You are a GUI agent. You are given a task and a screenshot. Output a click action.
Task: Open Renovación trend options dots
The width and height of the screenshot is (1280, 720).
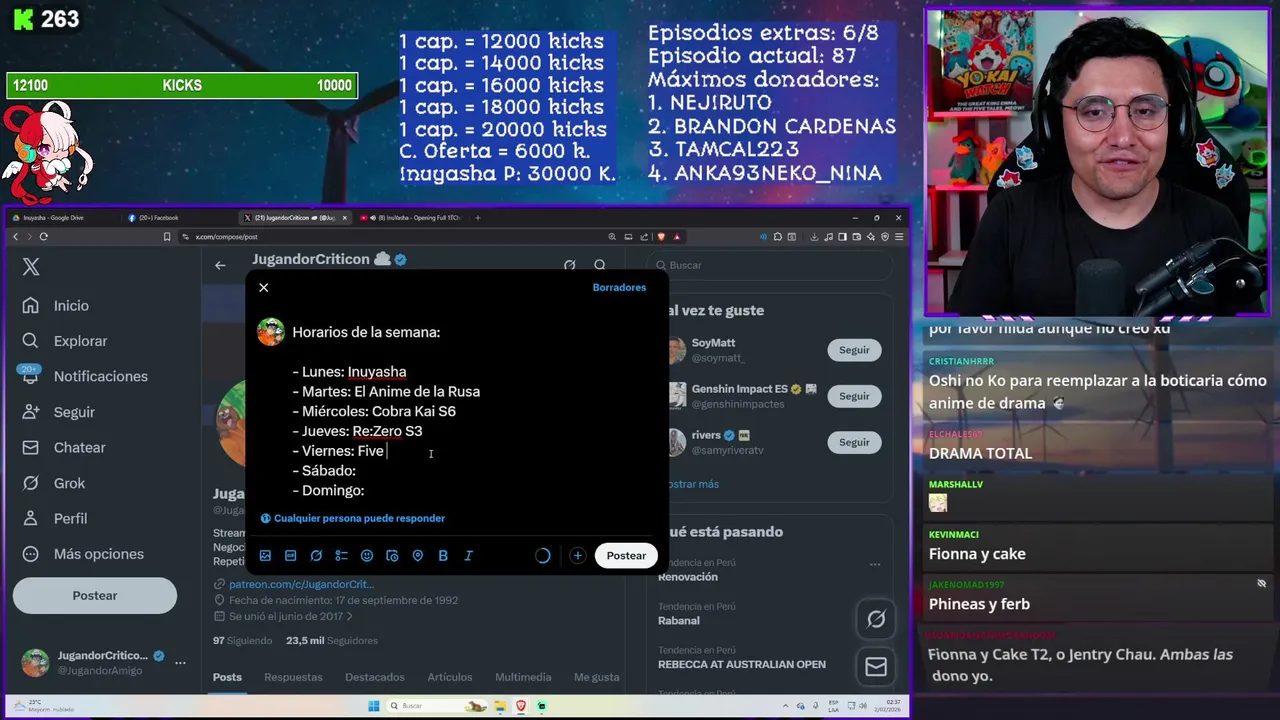[x=875, y=564]
